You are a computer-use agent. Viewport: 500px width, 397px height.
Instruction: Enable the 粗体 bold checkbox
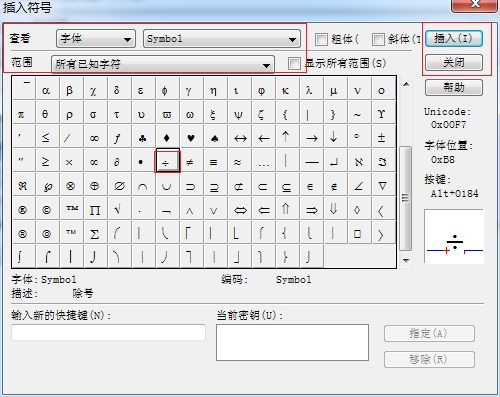[321, 39]
